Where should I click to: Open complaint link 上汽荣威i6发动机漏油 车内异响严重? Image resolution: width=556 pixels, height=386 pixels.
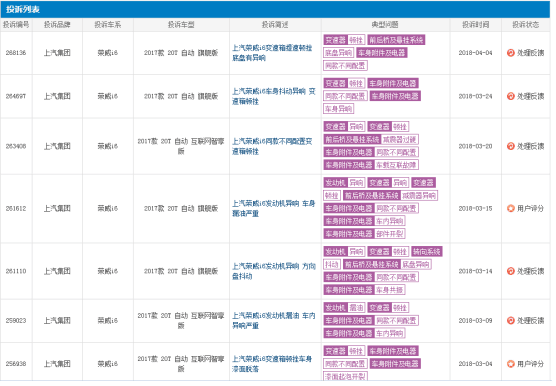pyautogui.click(x=273, y=320)
